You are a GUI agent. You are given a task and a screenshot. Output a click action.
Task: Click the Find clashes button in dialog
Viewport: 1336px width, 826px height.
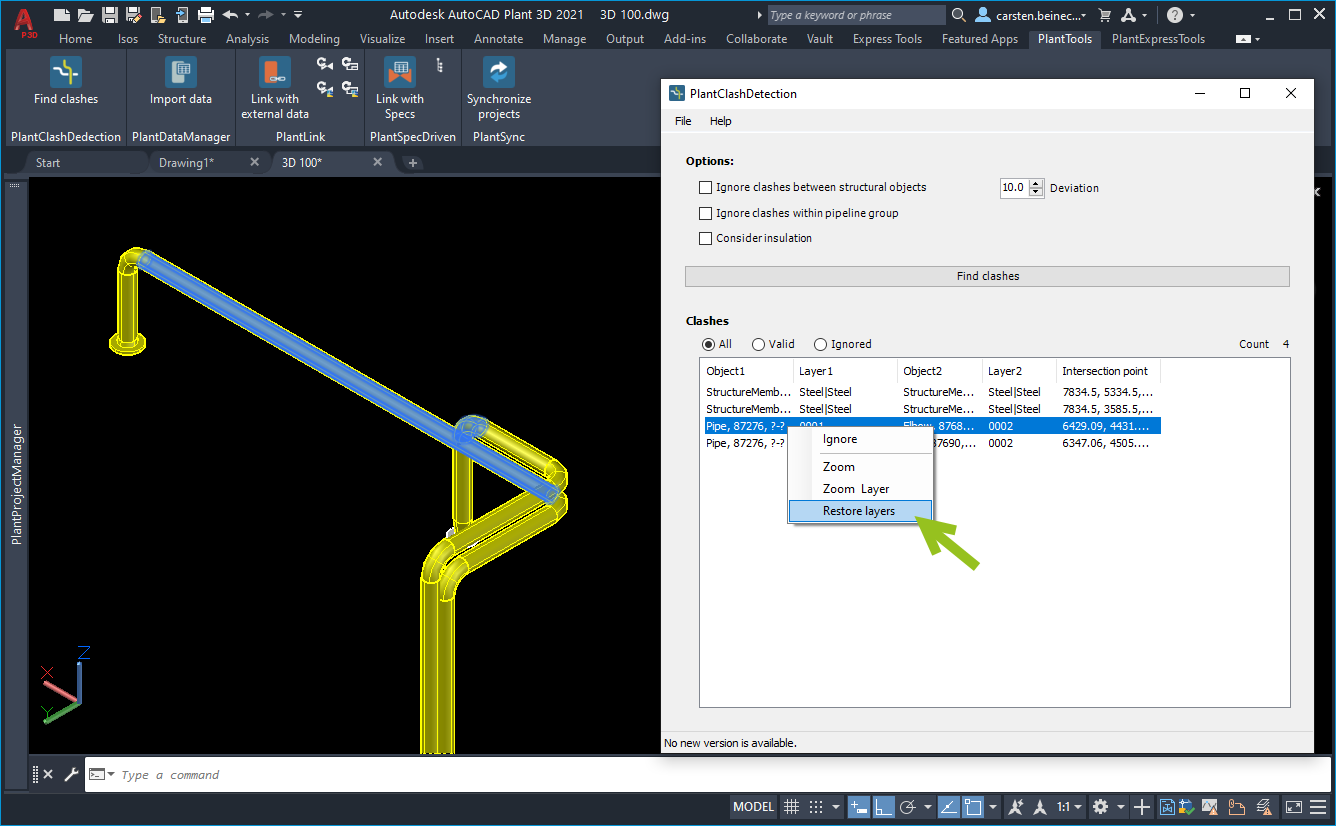pos(987,276)
